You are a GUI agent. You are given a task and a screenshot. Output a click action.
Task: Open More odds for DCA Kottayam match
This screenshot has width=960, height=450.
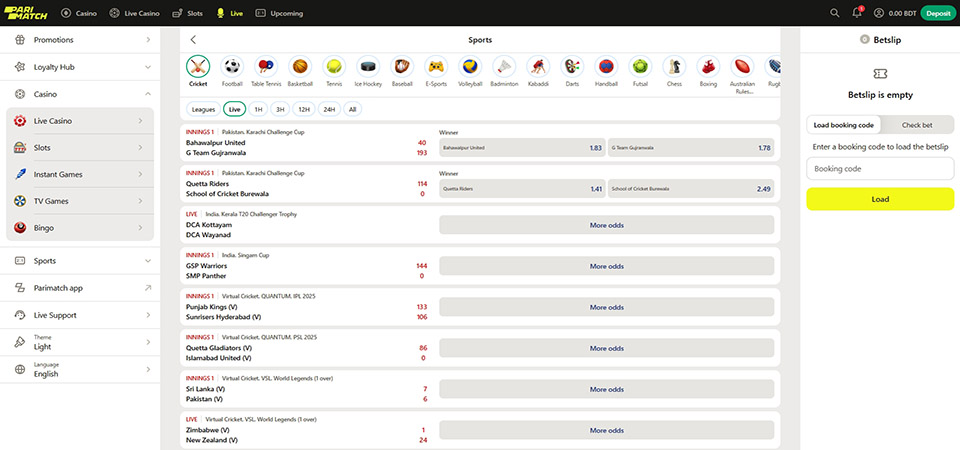pos(607,225)
